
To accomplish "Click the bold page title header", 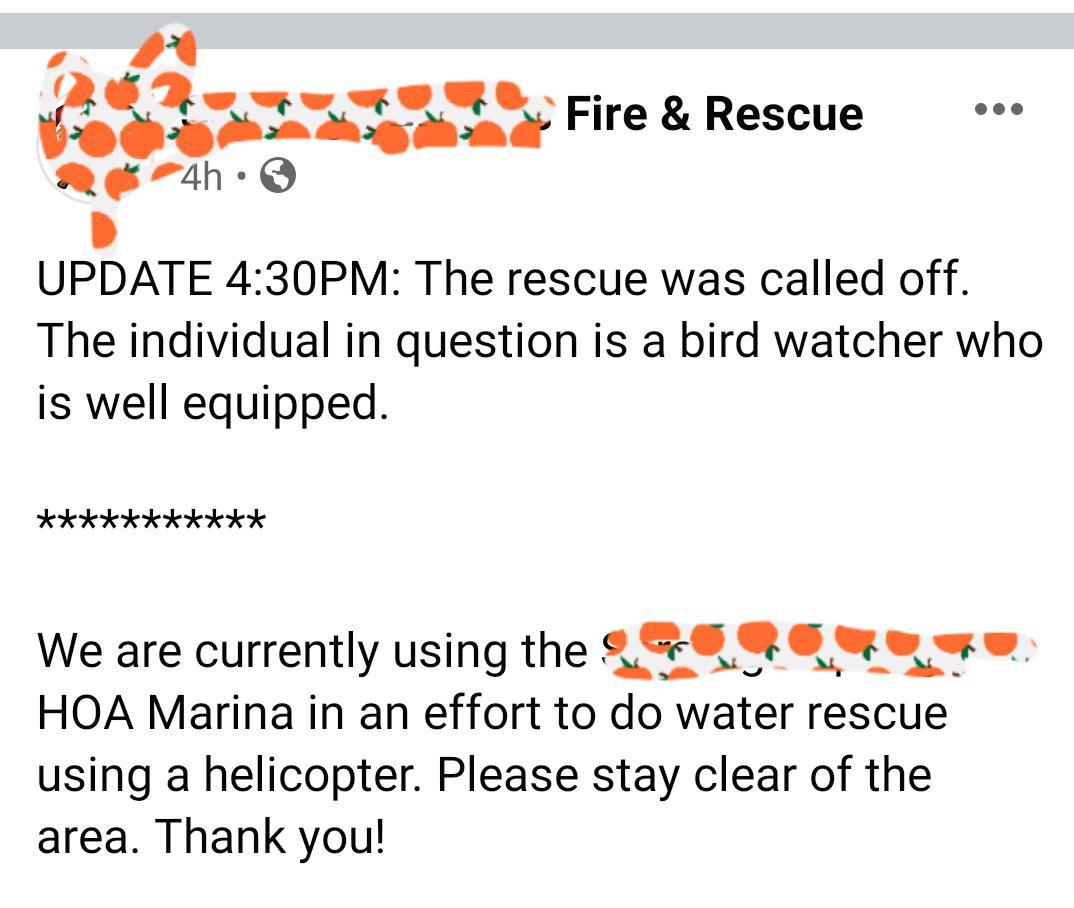I will tap(714, 113).
